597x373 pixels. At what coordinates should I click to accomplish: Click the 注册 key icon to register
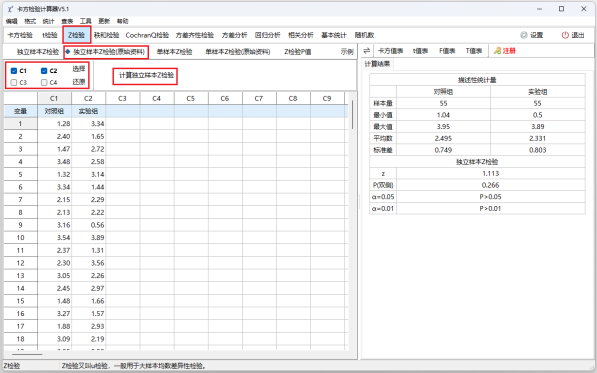[497, 51]
